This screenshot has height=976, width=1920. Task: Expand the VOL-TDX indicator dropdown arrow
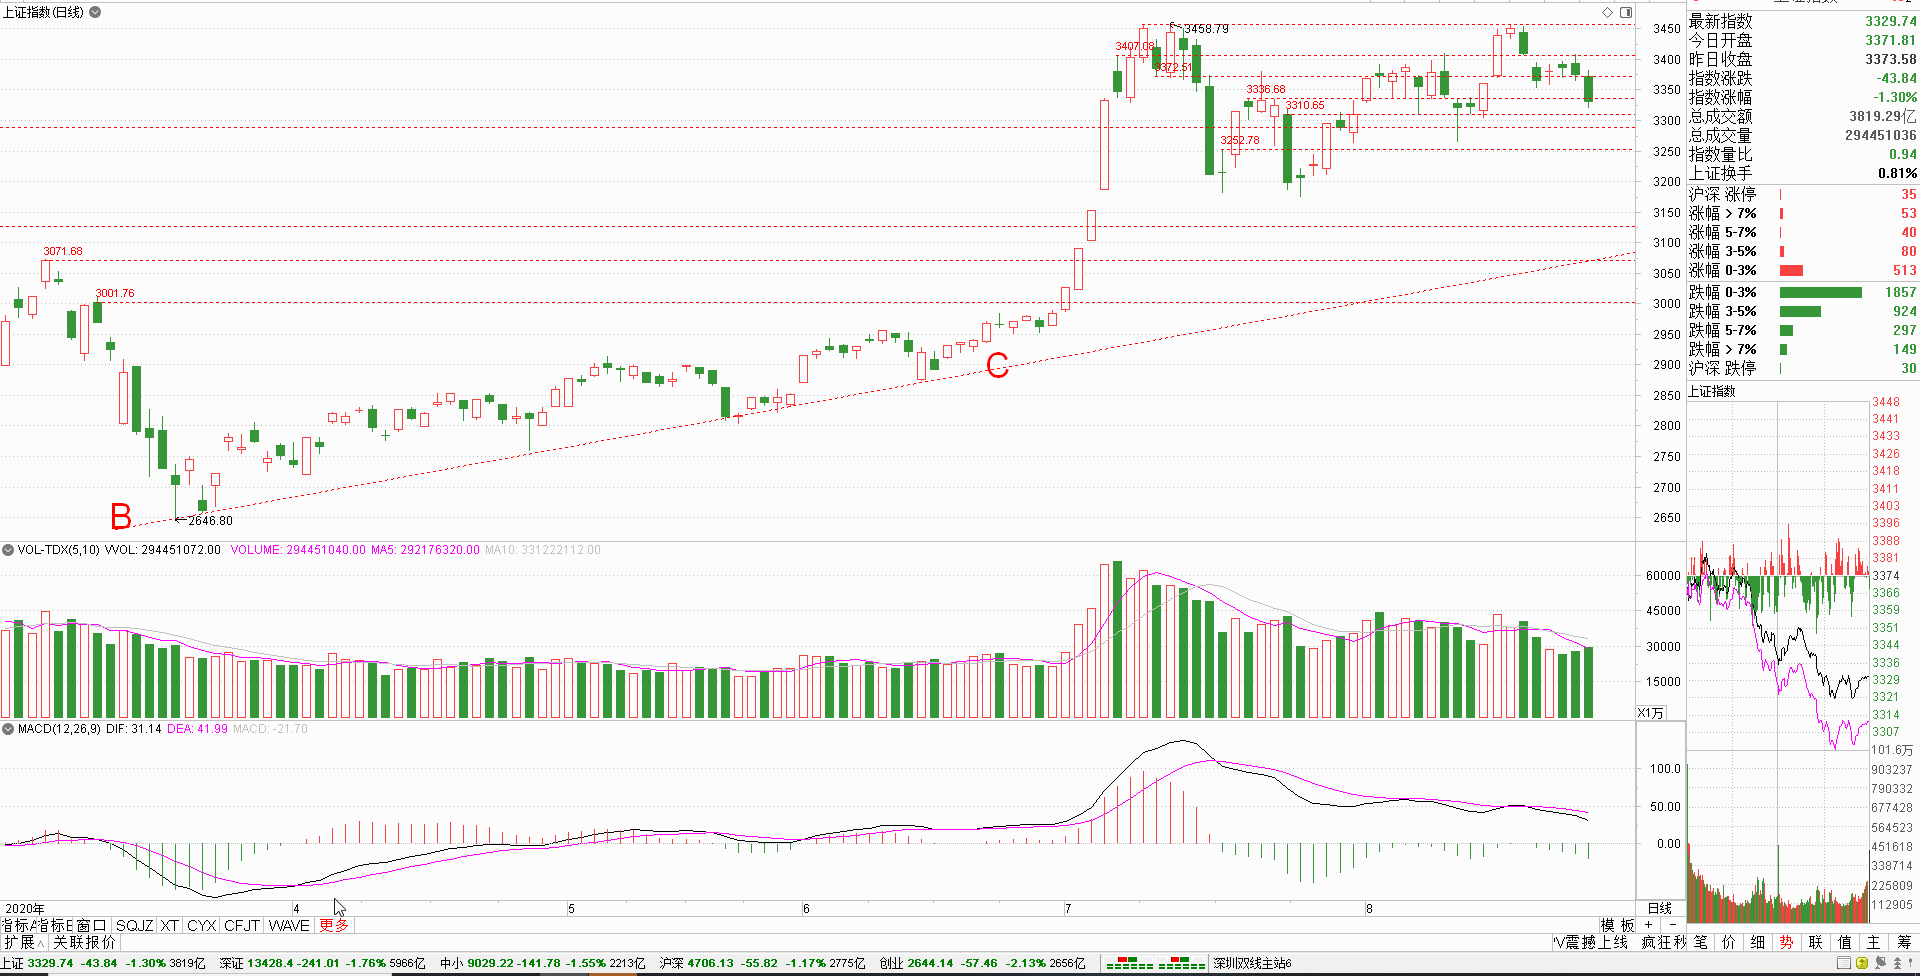[x=8, y=550]
